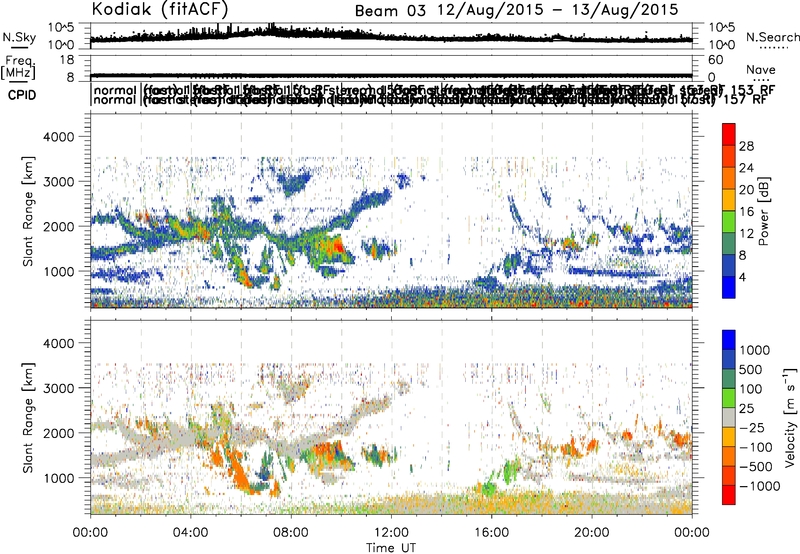Pick the bright green 25–100 velocity segment
The image size is (800, 554).
729,398
